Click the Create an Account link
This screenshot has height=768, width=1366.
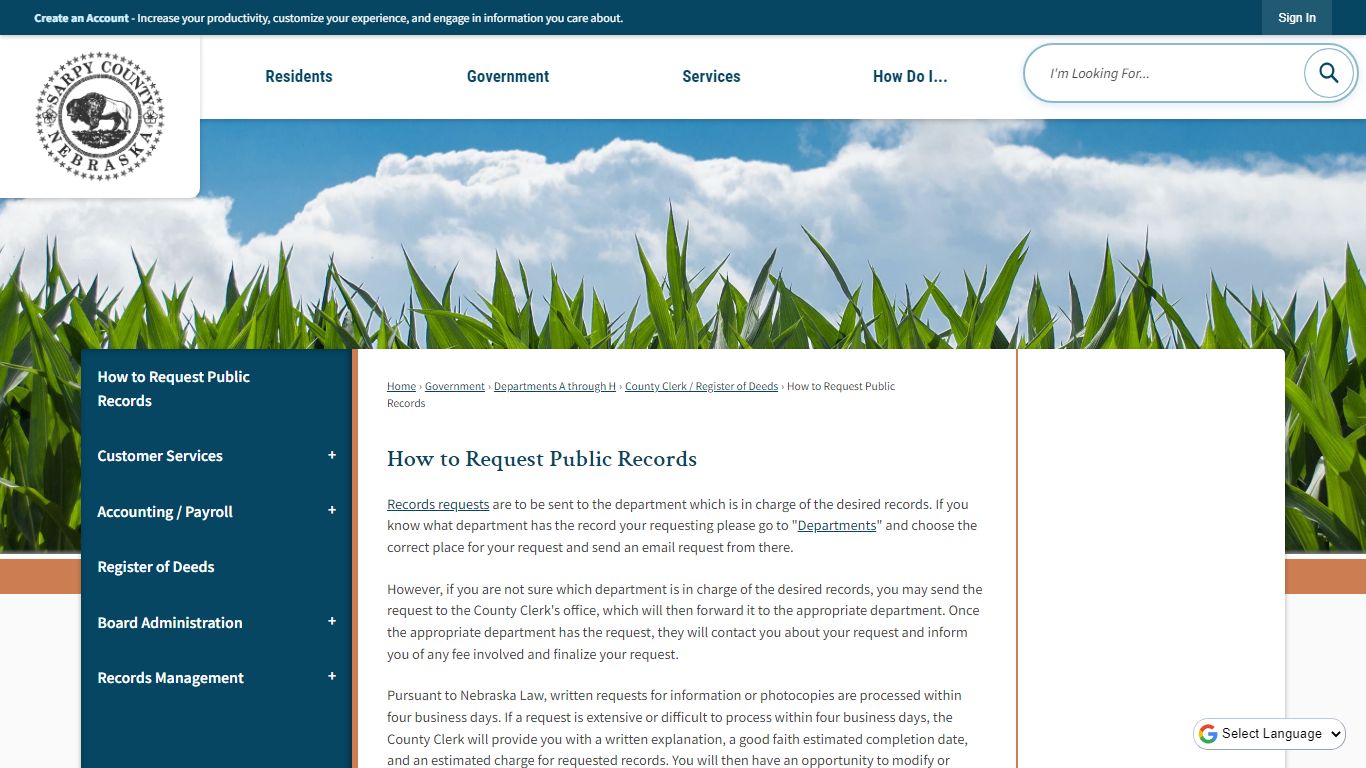click(82, 18)
